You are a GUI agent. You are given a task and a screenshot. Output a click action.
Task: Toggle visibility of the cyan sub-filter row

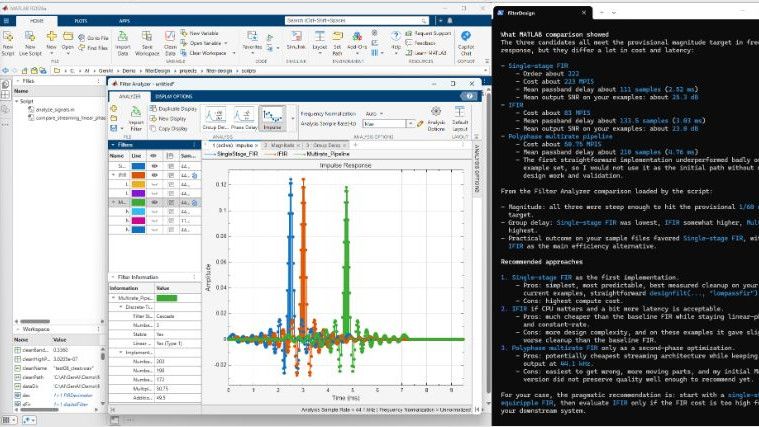pyautogui.click(x=154, y=212)
